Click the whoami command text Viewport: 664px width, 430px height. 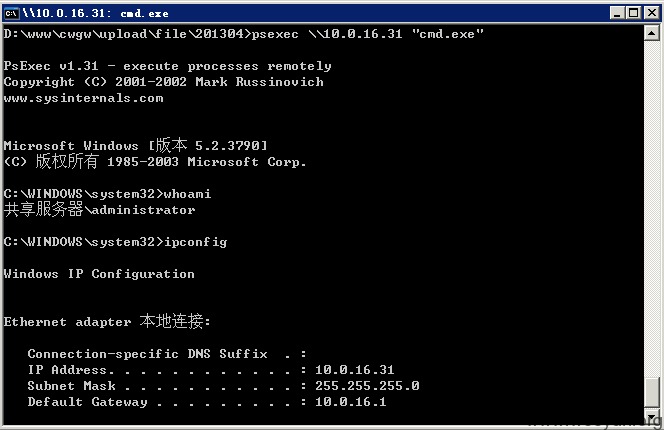[187, 194]
